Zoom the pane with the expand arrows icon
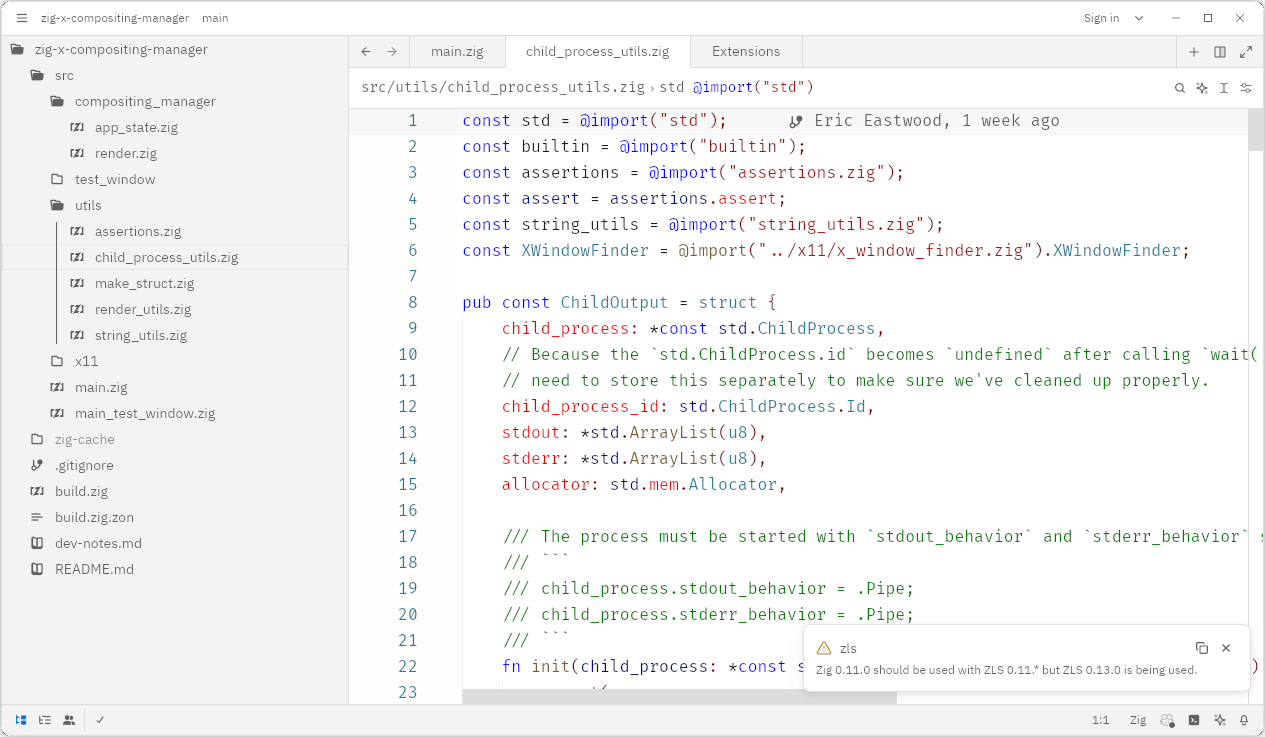Screen dimensions: 1265x737 click(1246, 52)
